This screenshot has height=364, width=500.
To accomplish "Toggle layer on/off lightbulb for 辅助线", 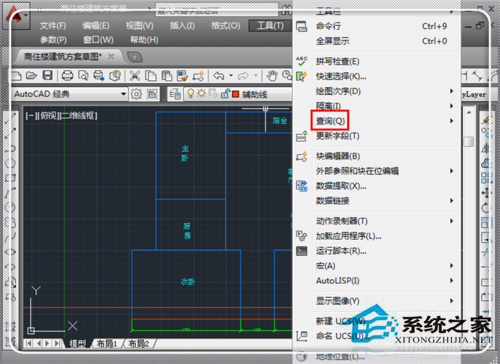I will (190, 94).
